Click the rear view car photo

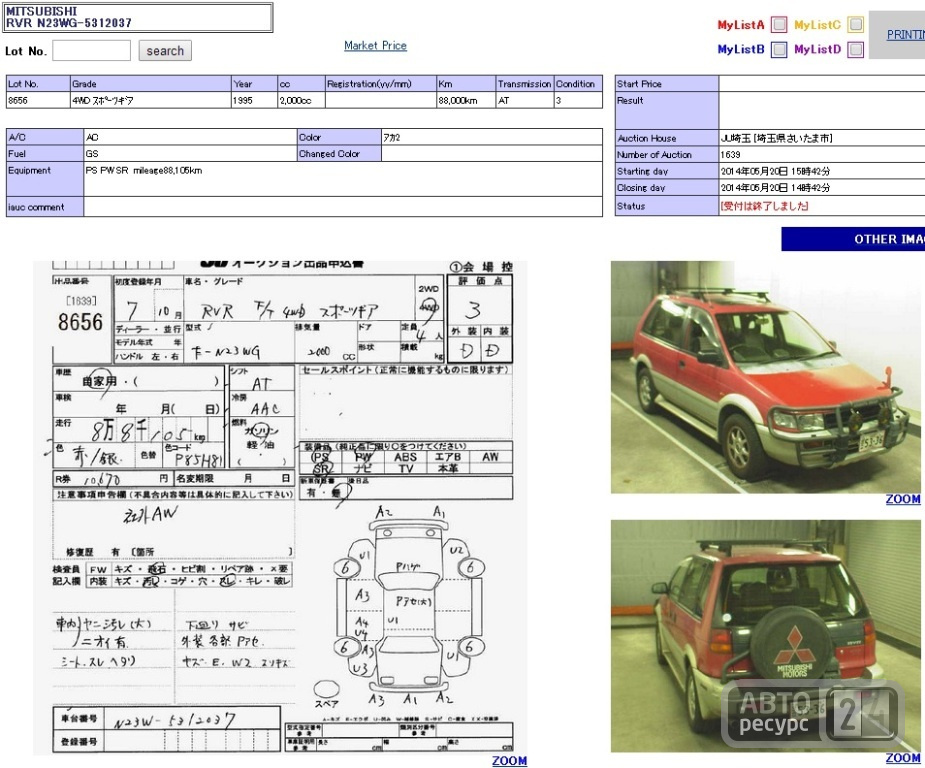(x=766, y=636)
